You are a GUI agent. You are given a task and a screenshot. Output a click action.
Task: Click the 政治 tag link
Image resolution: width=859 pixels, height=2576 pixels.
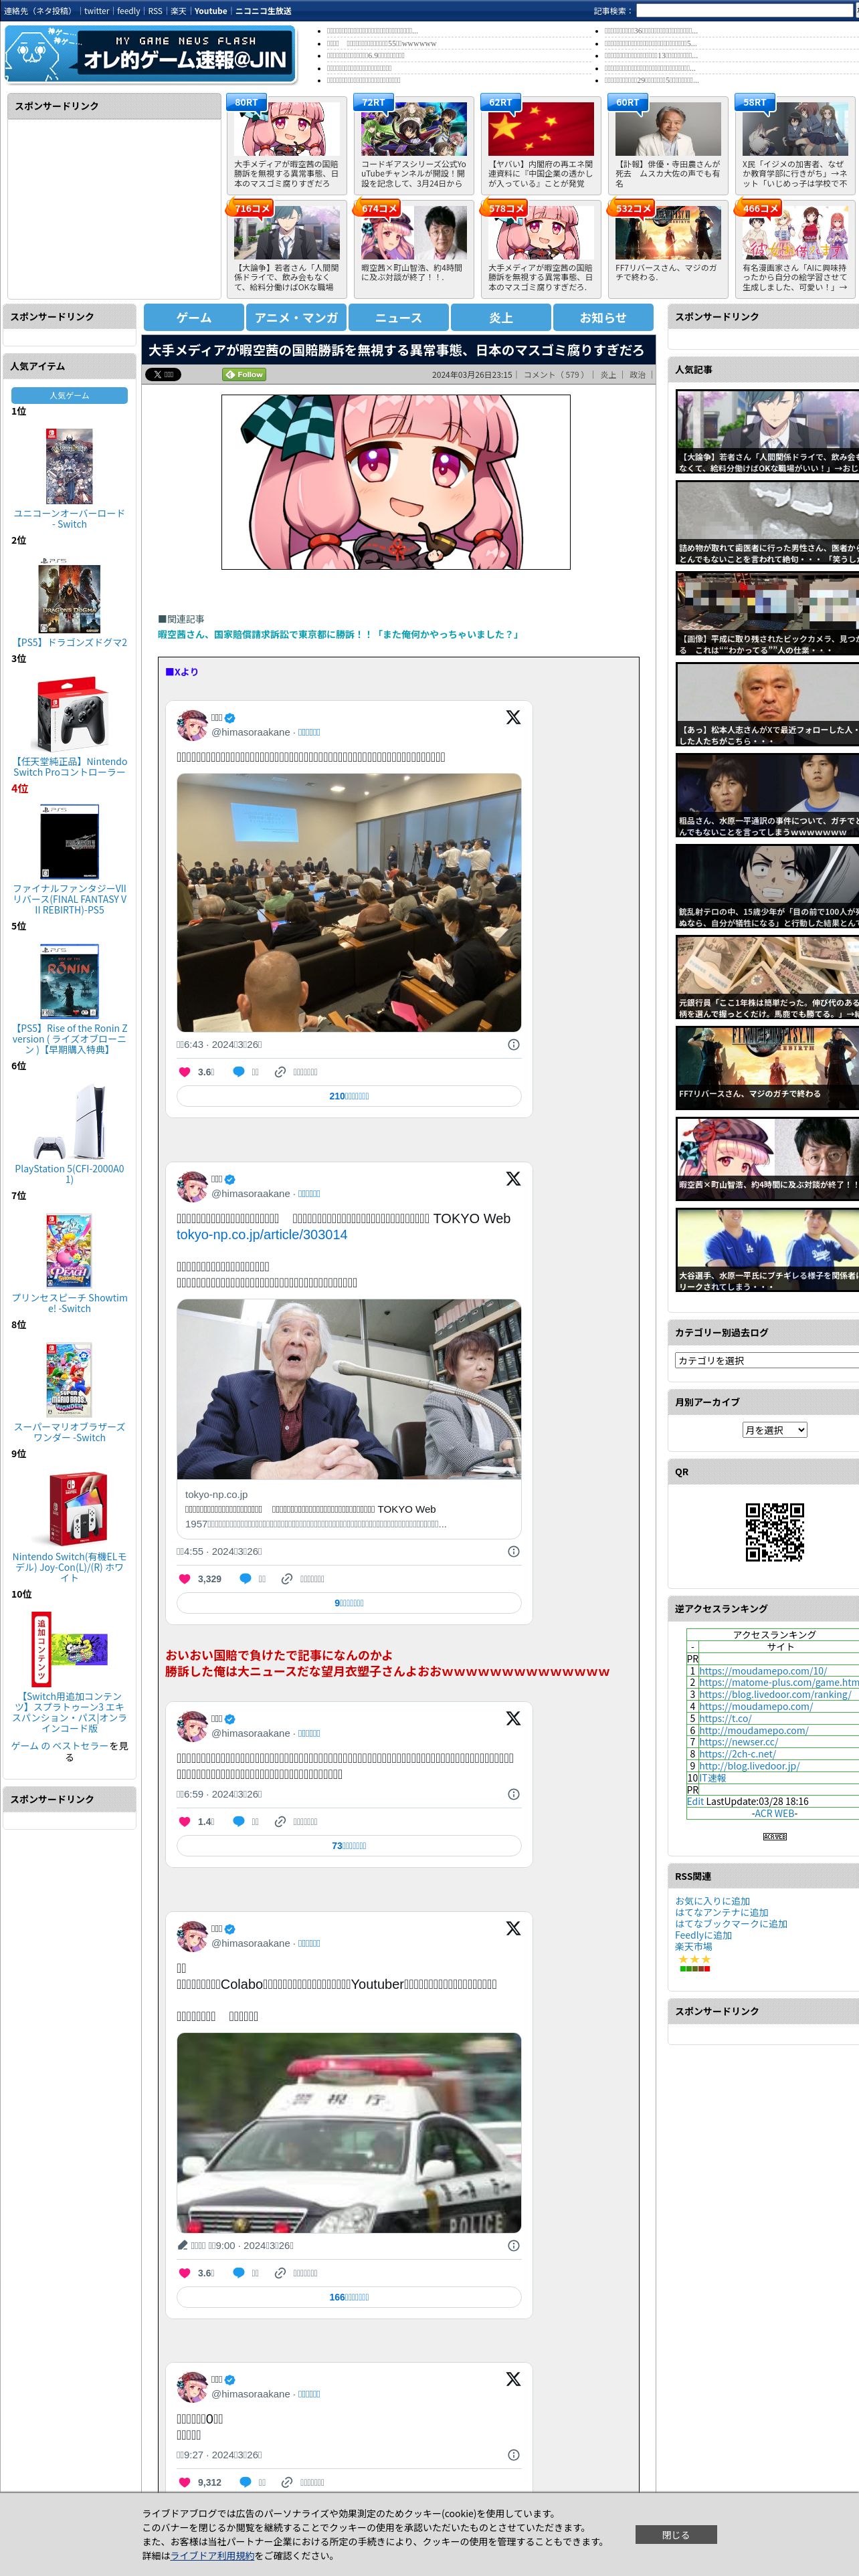[x=637, y=375]
